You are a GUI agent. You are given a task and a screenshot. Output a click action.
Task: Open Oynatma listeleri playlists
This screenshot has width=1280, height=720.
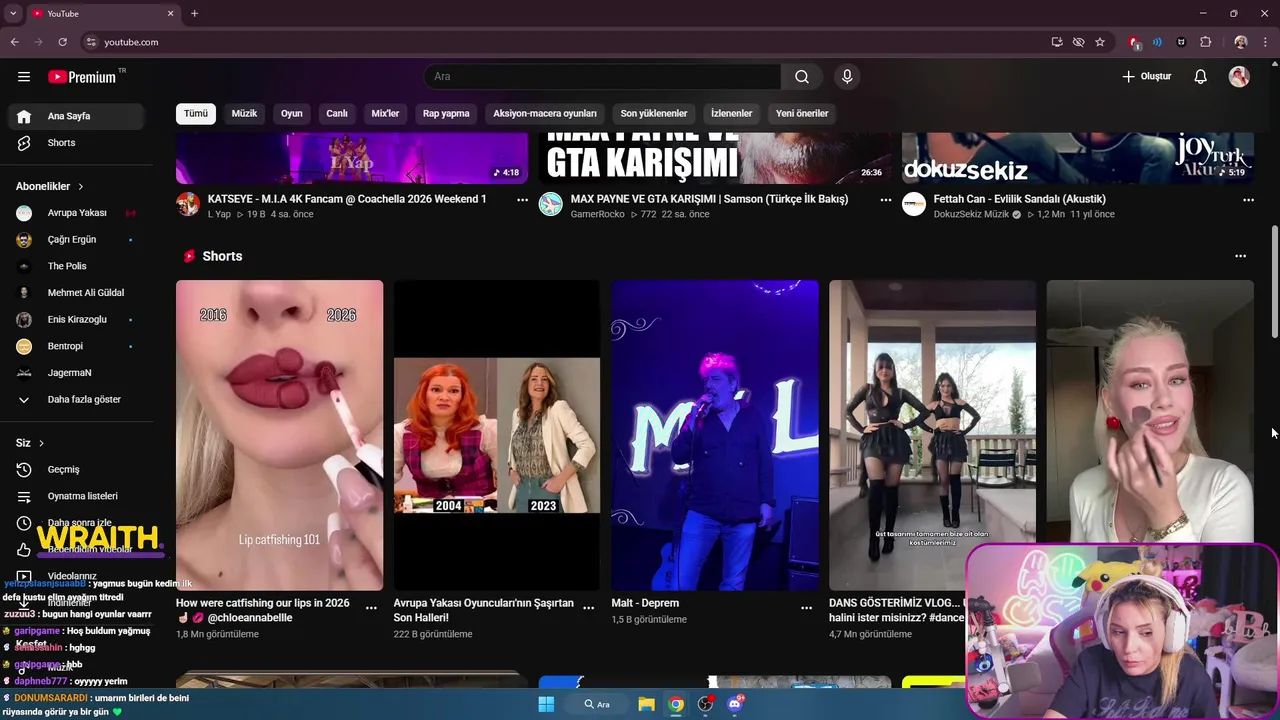pos(78,496)
